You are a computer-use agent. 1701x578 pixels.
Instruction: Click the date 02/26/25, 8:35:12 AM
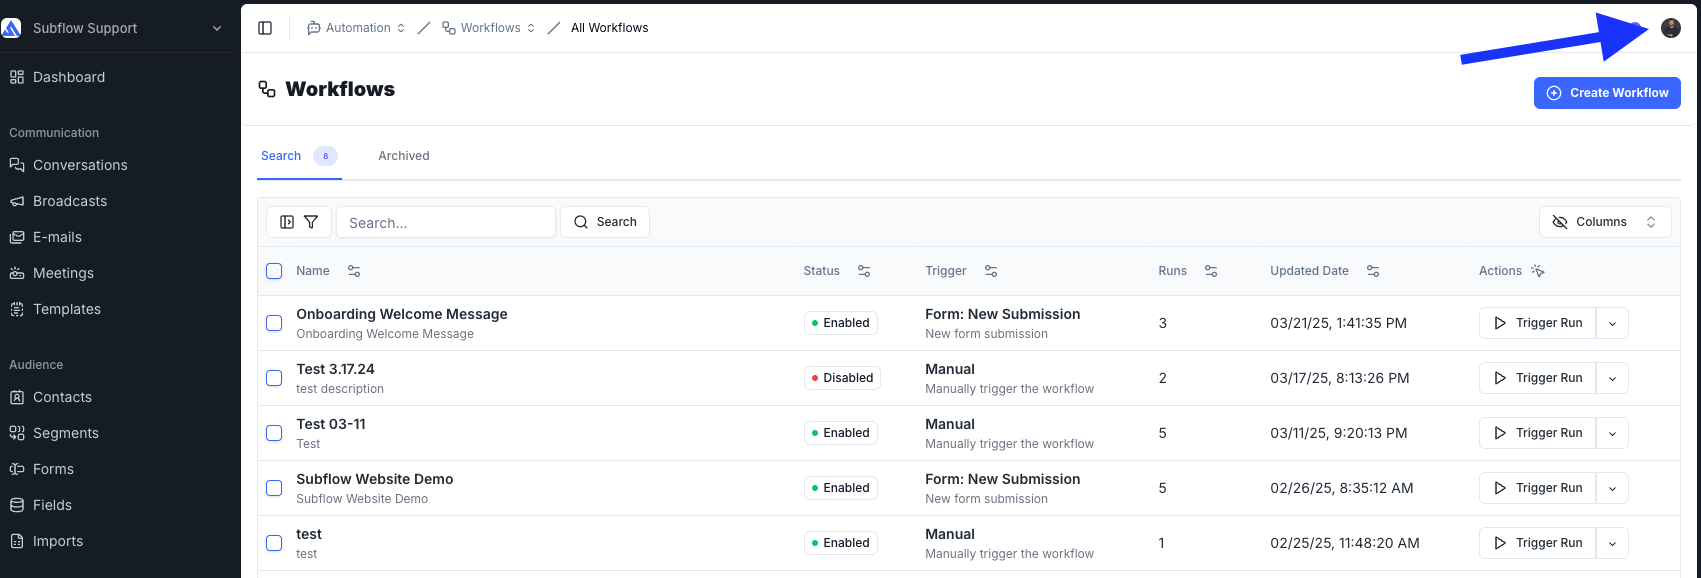click(x=1342, y=488)
